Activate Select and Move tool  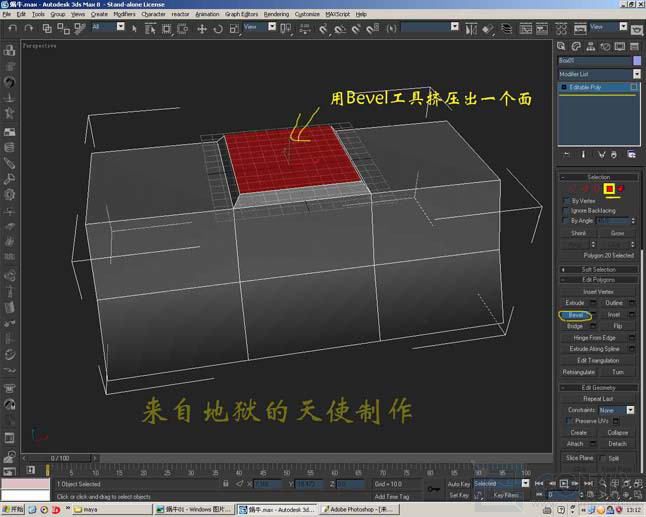tap(202, 28)
